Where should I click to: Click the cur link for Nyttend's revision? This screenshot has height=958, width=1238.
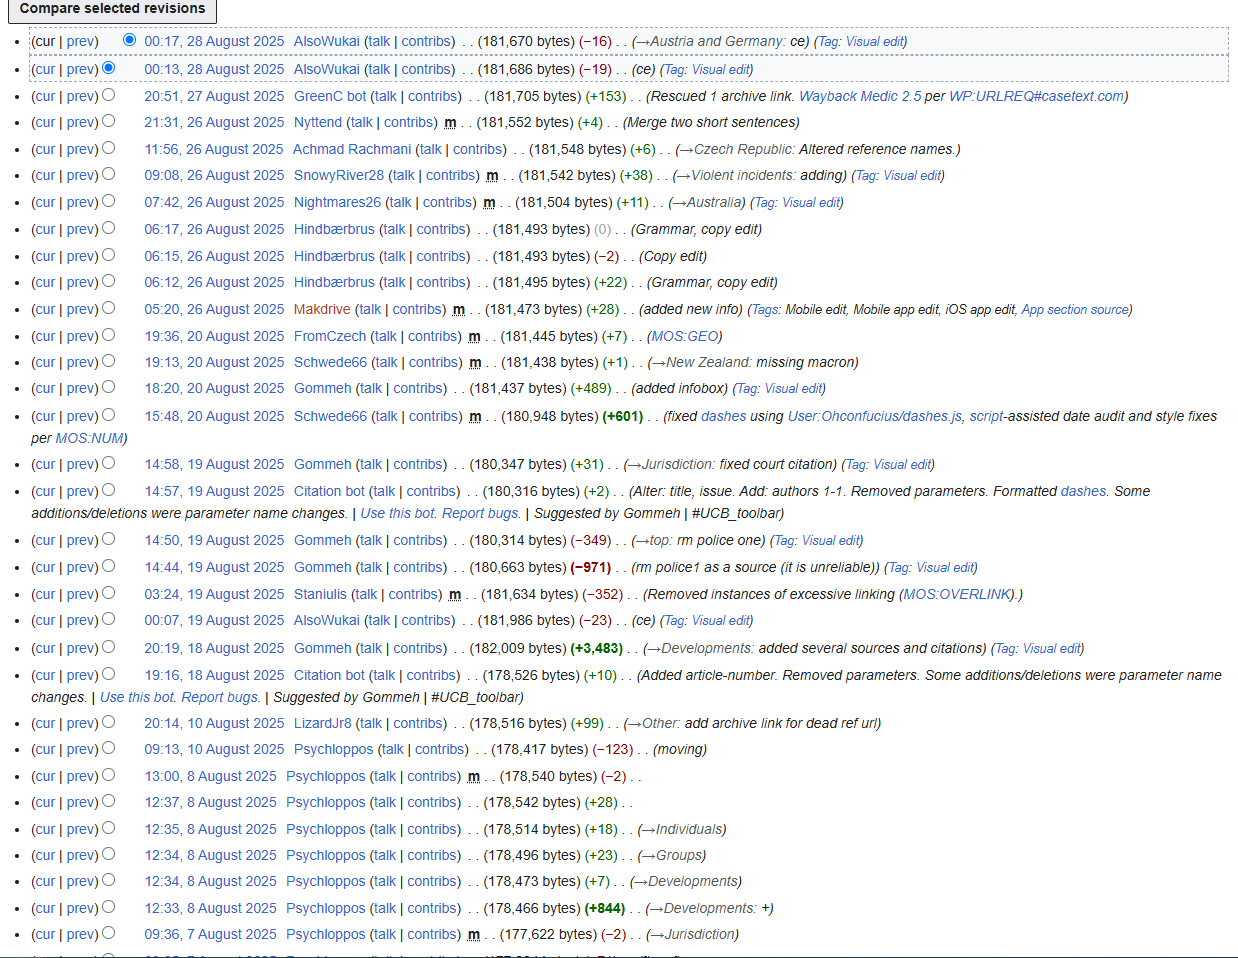[45, 122]
